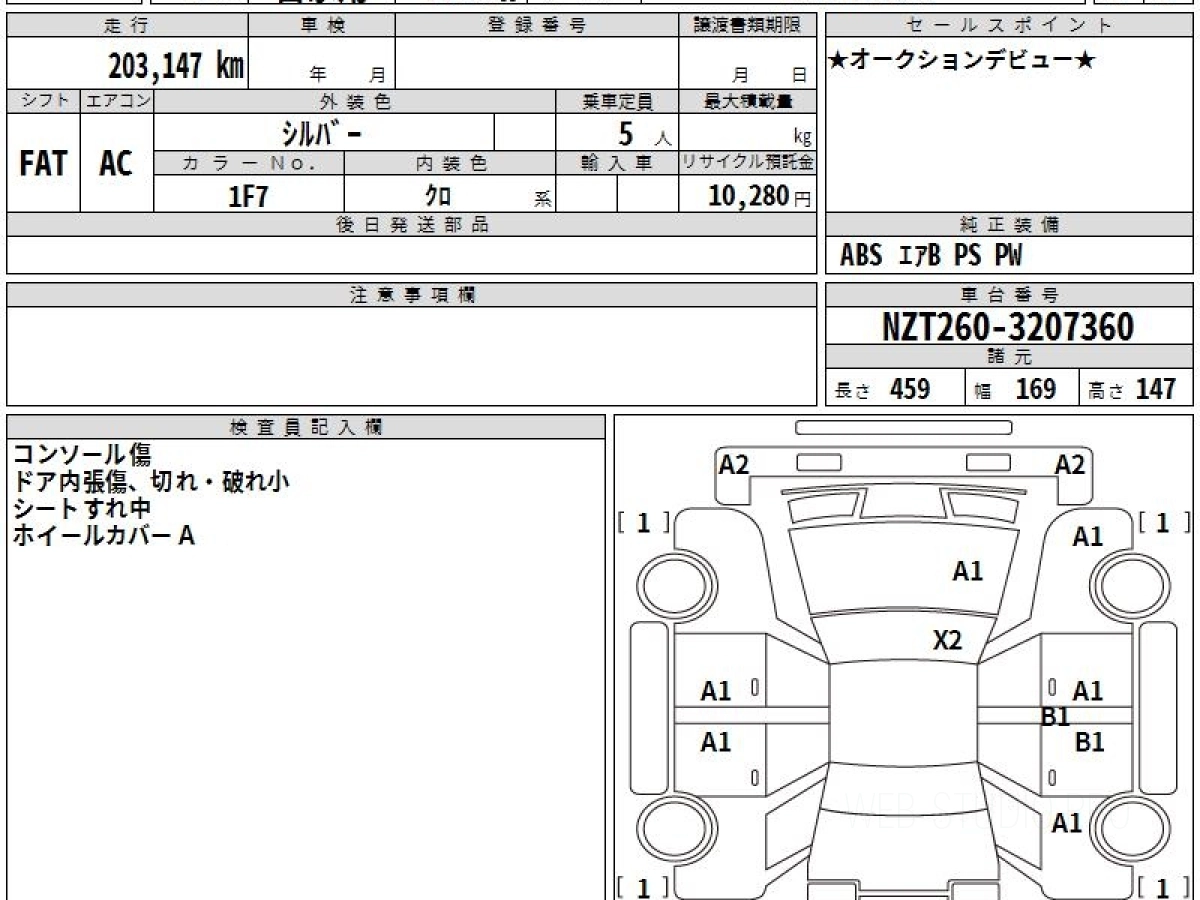Click the エアコン header cell
The width and height of the screenshot is (1200, 900).
(117, 101)
